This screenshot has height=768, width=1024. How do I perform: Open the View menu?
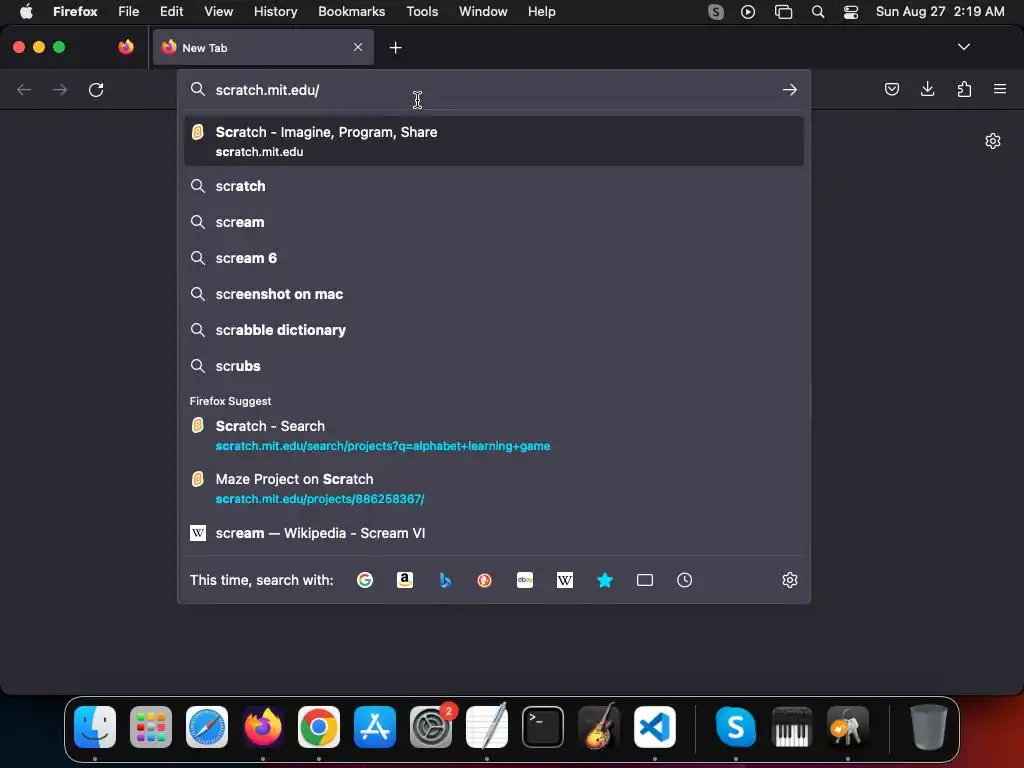(x=218, y=12)
